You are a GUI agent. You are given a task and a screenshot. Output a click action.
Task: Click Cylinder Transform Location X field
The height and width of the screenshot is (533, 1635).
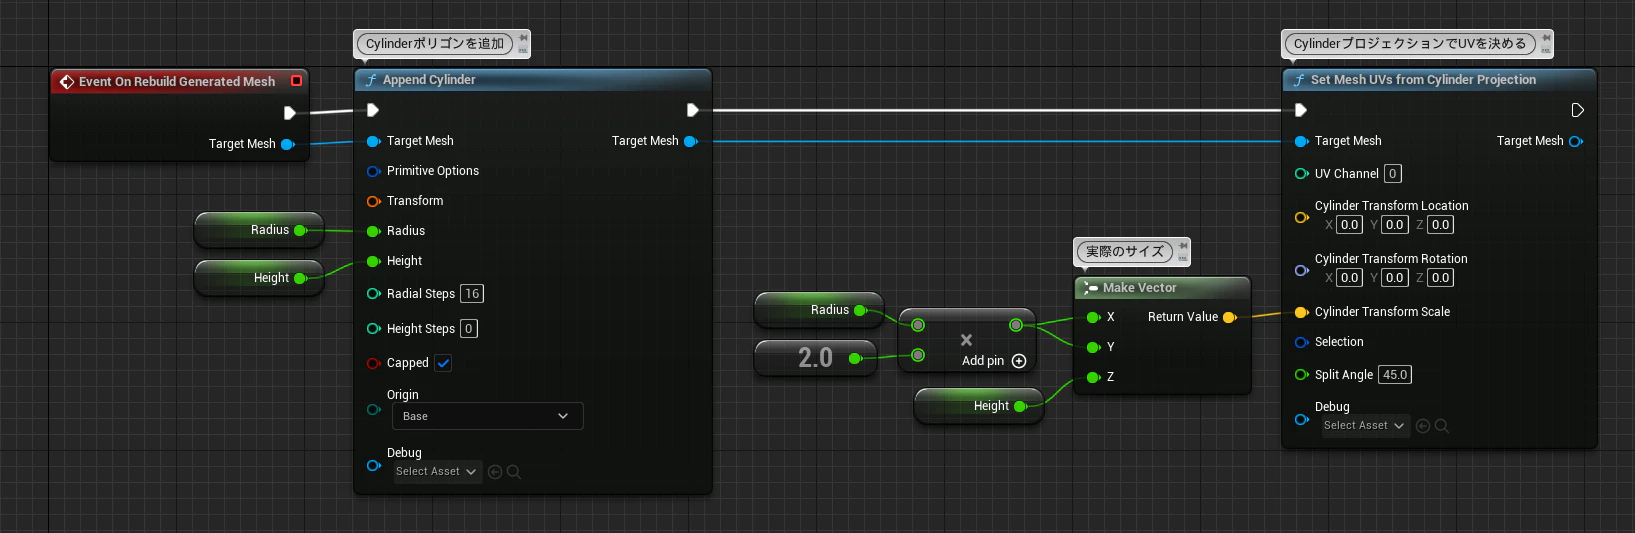point(1349,225)
